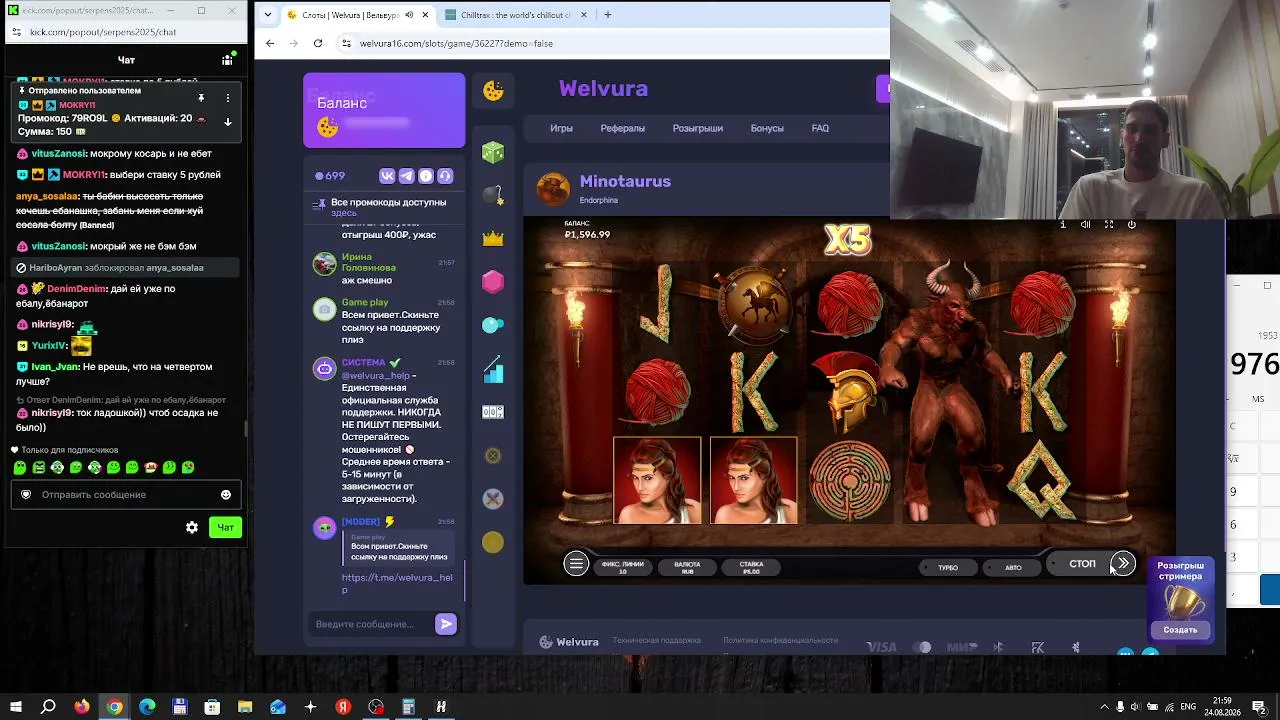Click Политика конфиденциальности footer link

coord(780,640)
